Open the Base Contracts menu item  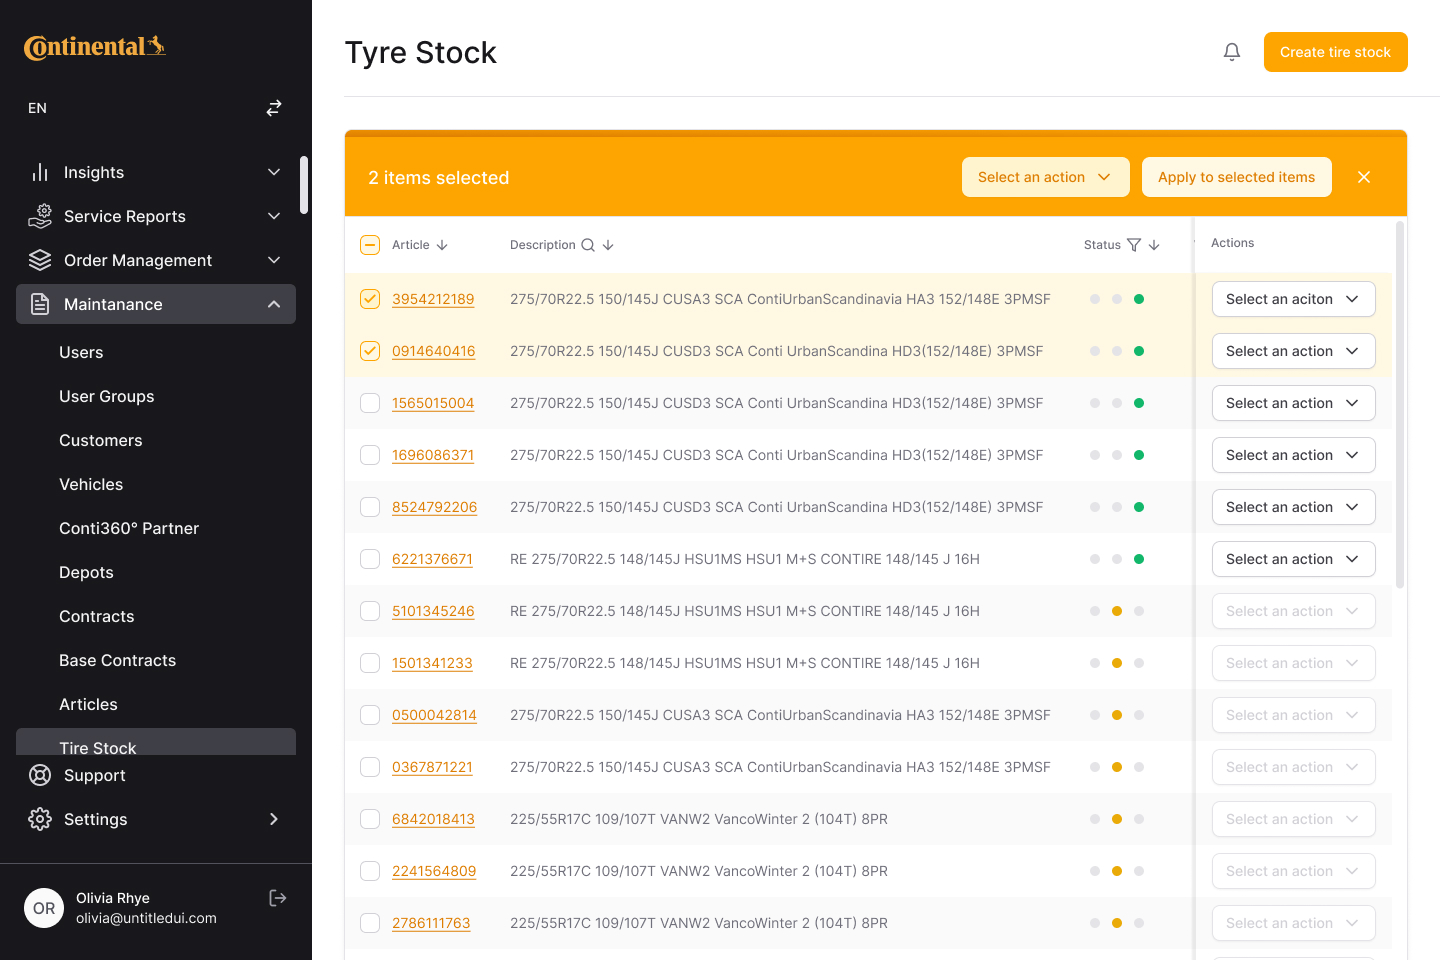tap(118, 660)
